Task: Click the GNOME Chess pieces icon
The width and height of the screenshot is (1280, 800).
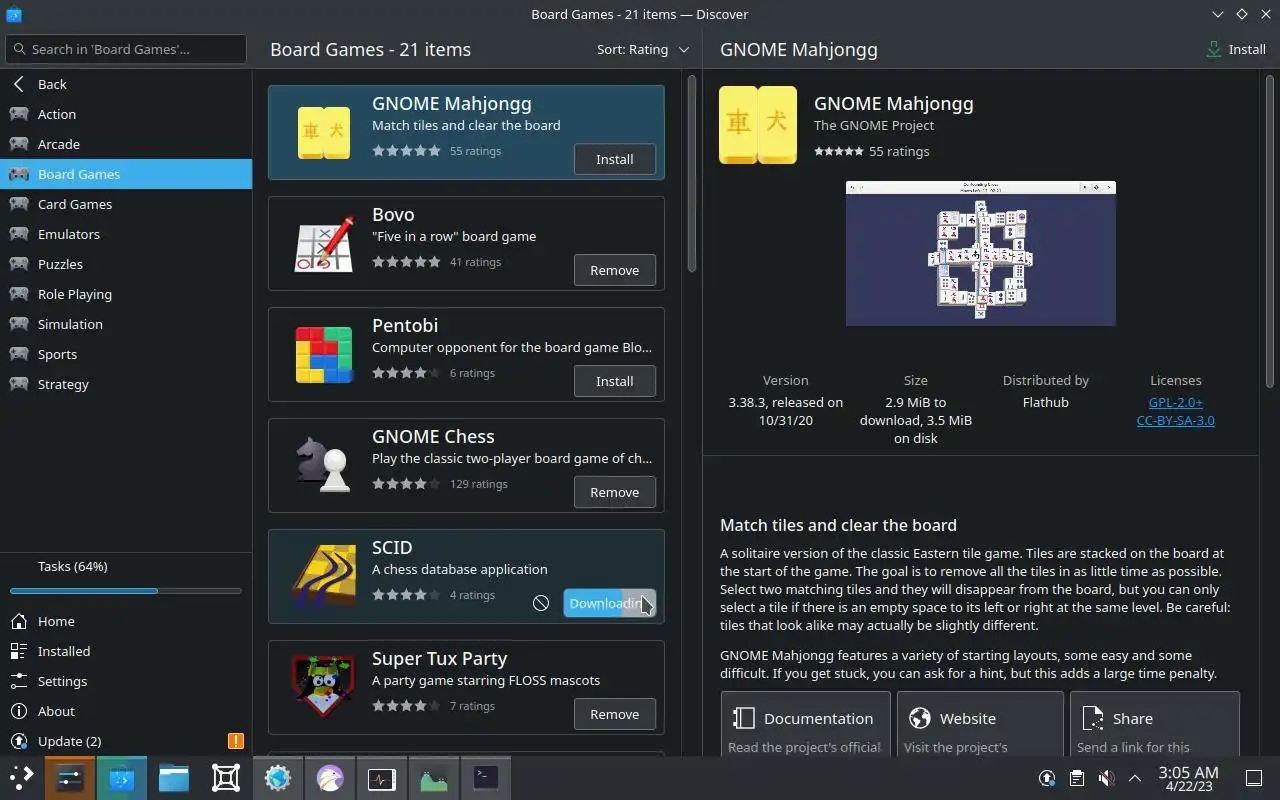Action: tap(324, 466)
